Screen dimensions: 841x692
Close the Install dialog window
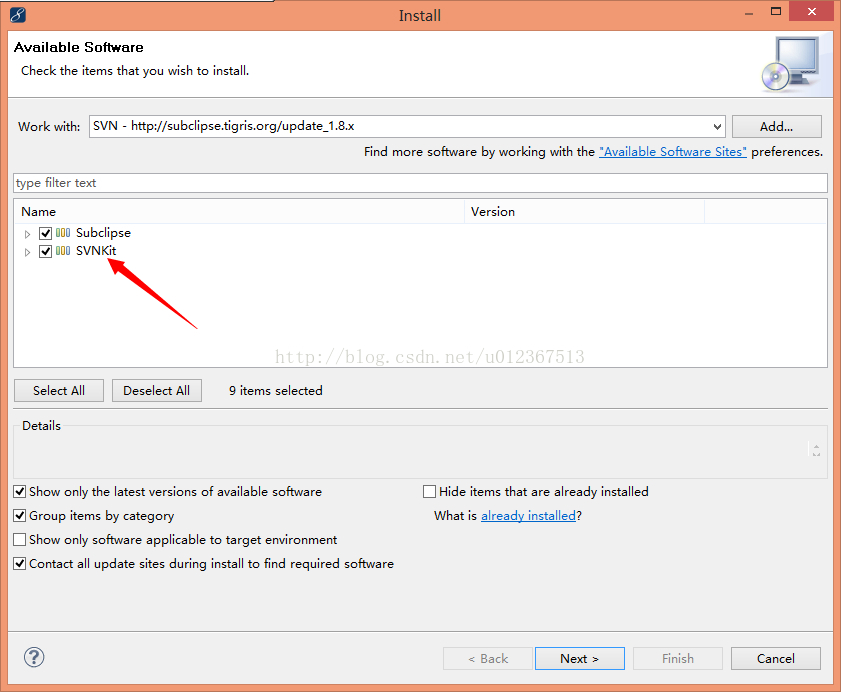coord(812,11)
